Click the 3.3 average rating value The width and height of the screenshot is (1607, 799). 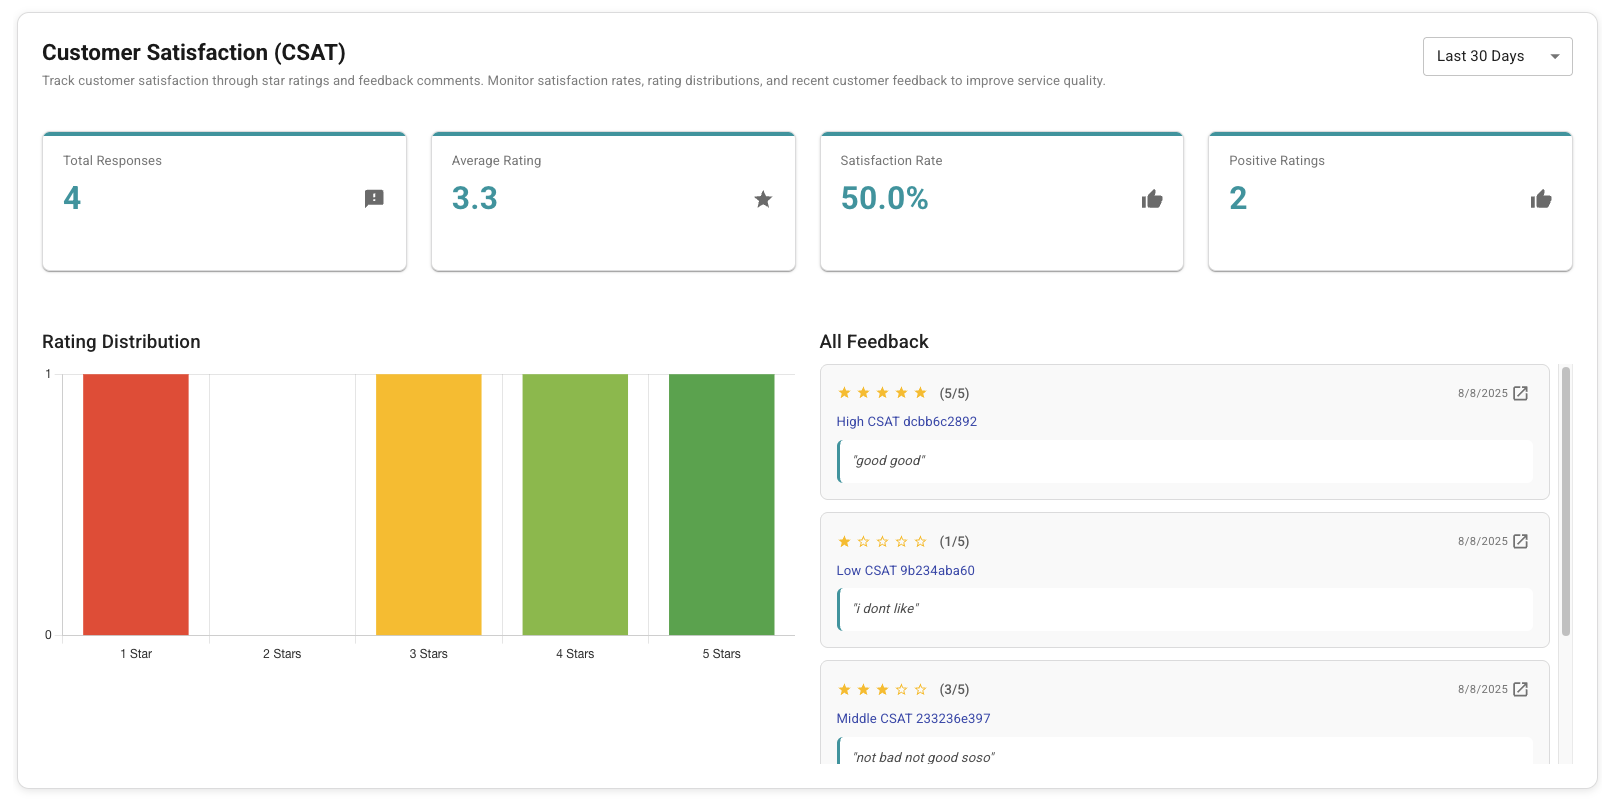474,198
